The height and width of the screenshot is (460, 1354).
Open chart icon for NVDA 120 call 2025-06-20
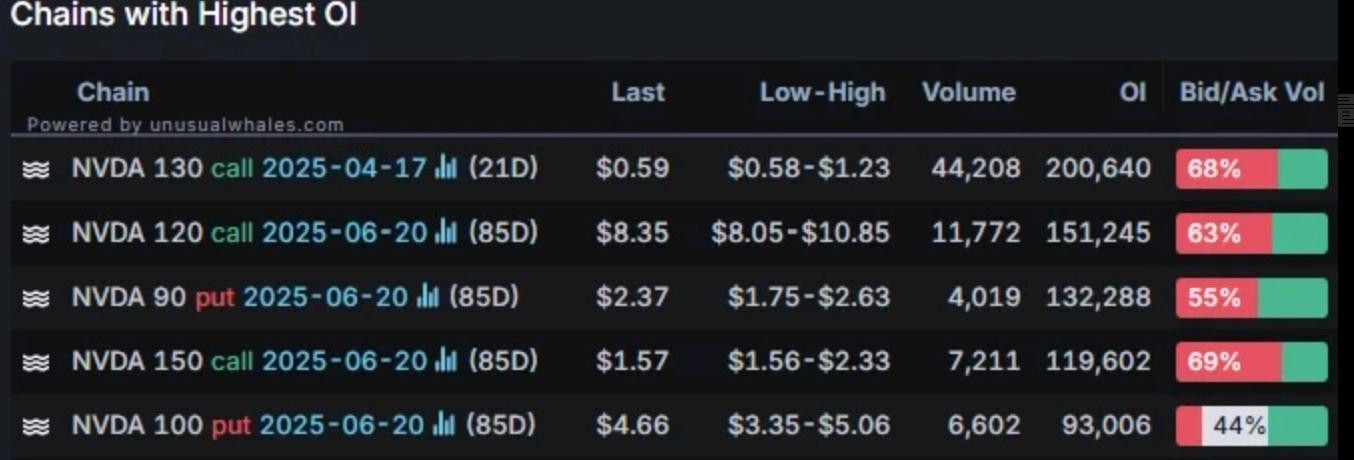pos(446,233)
